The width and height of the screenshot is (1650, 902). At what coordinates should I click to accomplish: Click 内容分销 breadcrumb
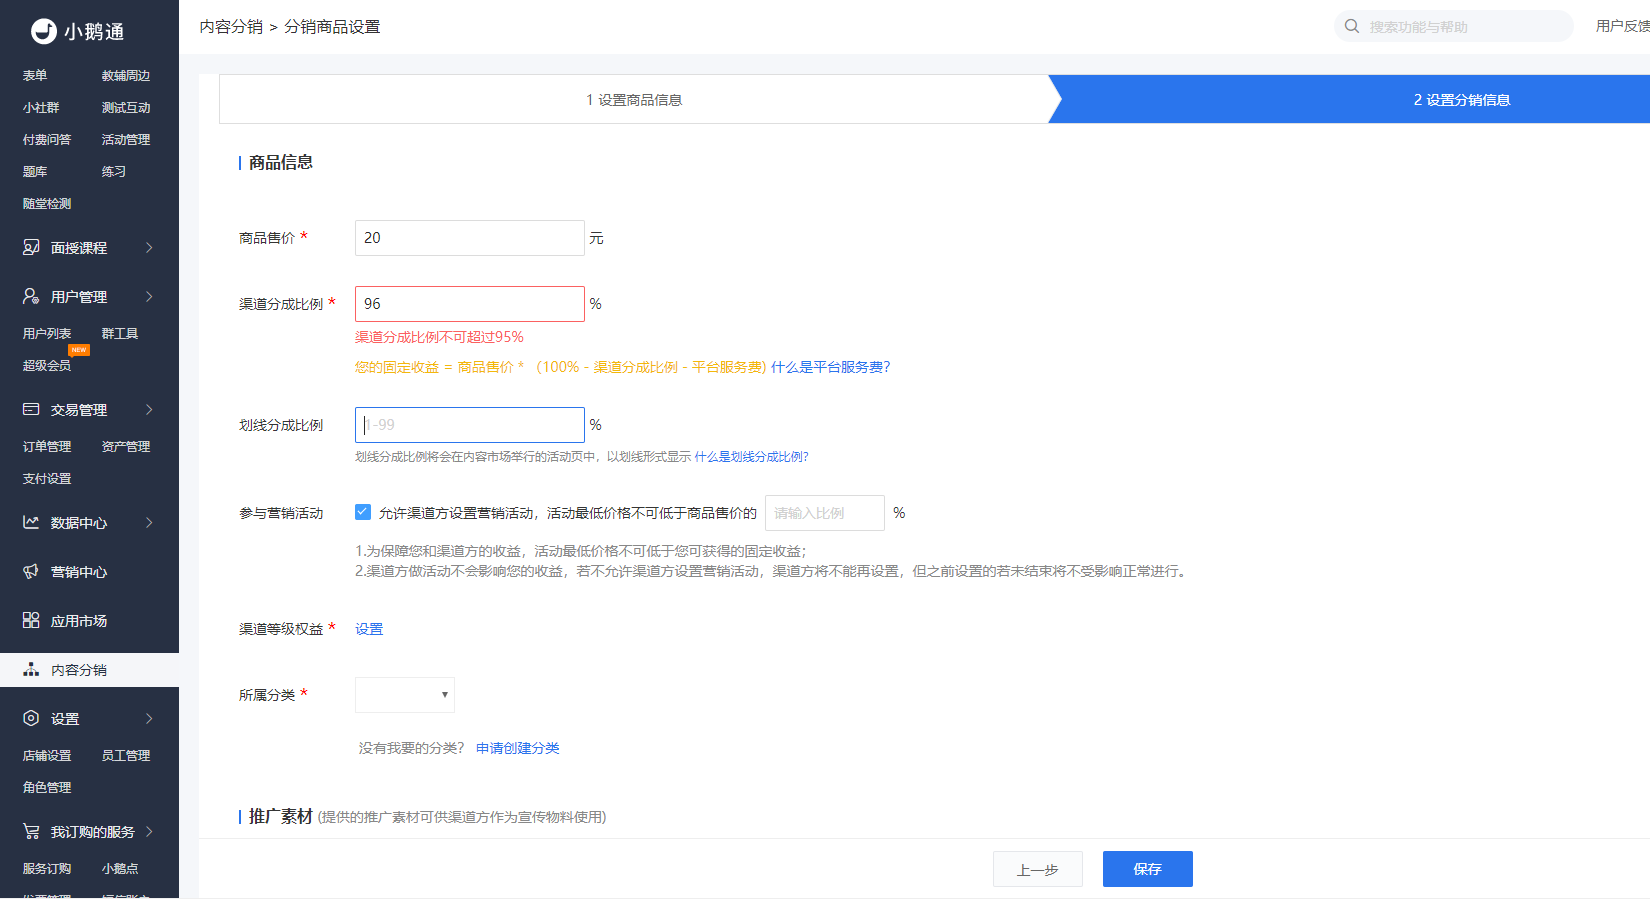click(x=231, y=27)
